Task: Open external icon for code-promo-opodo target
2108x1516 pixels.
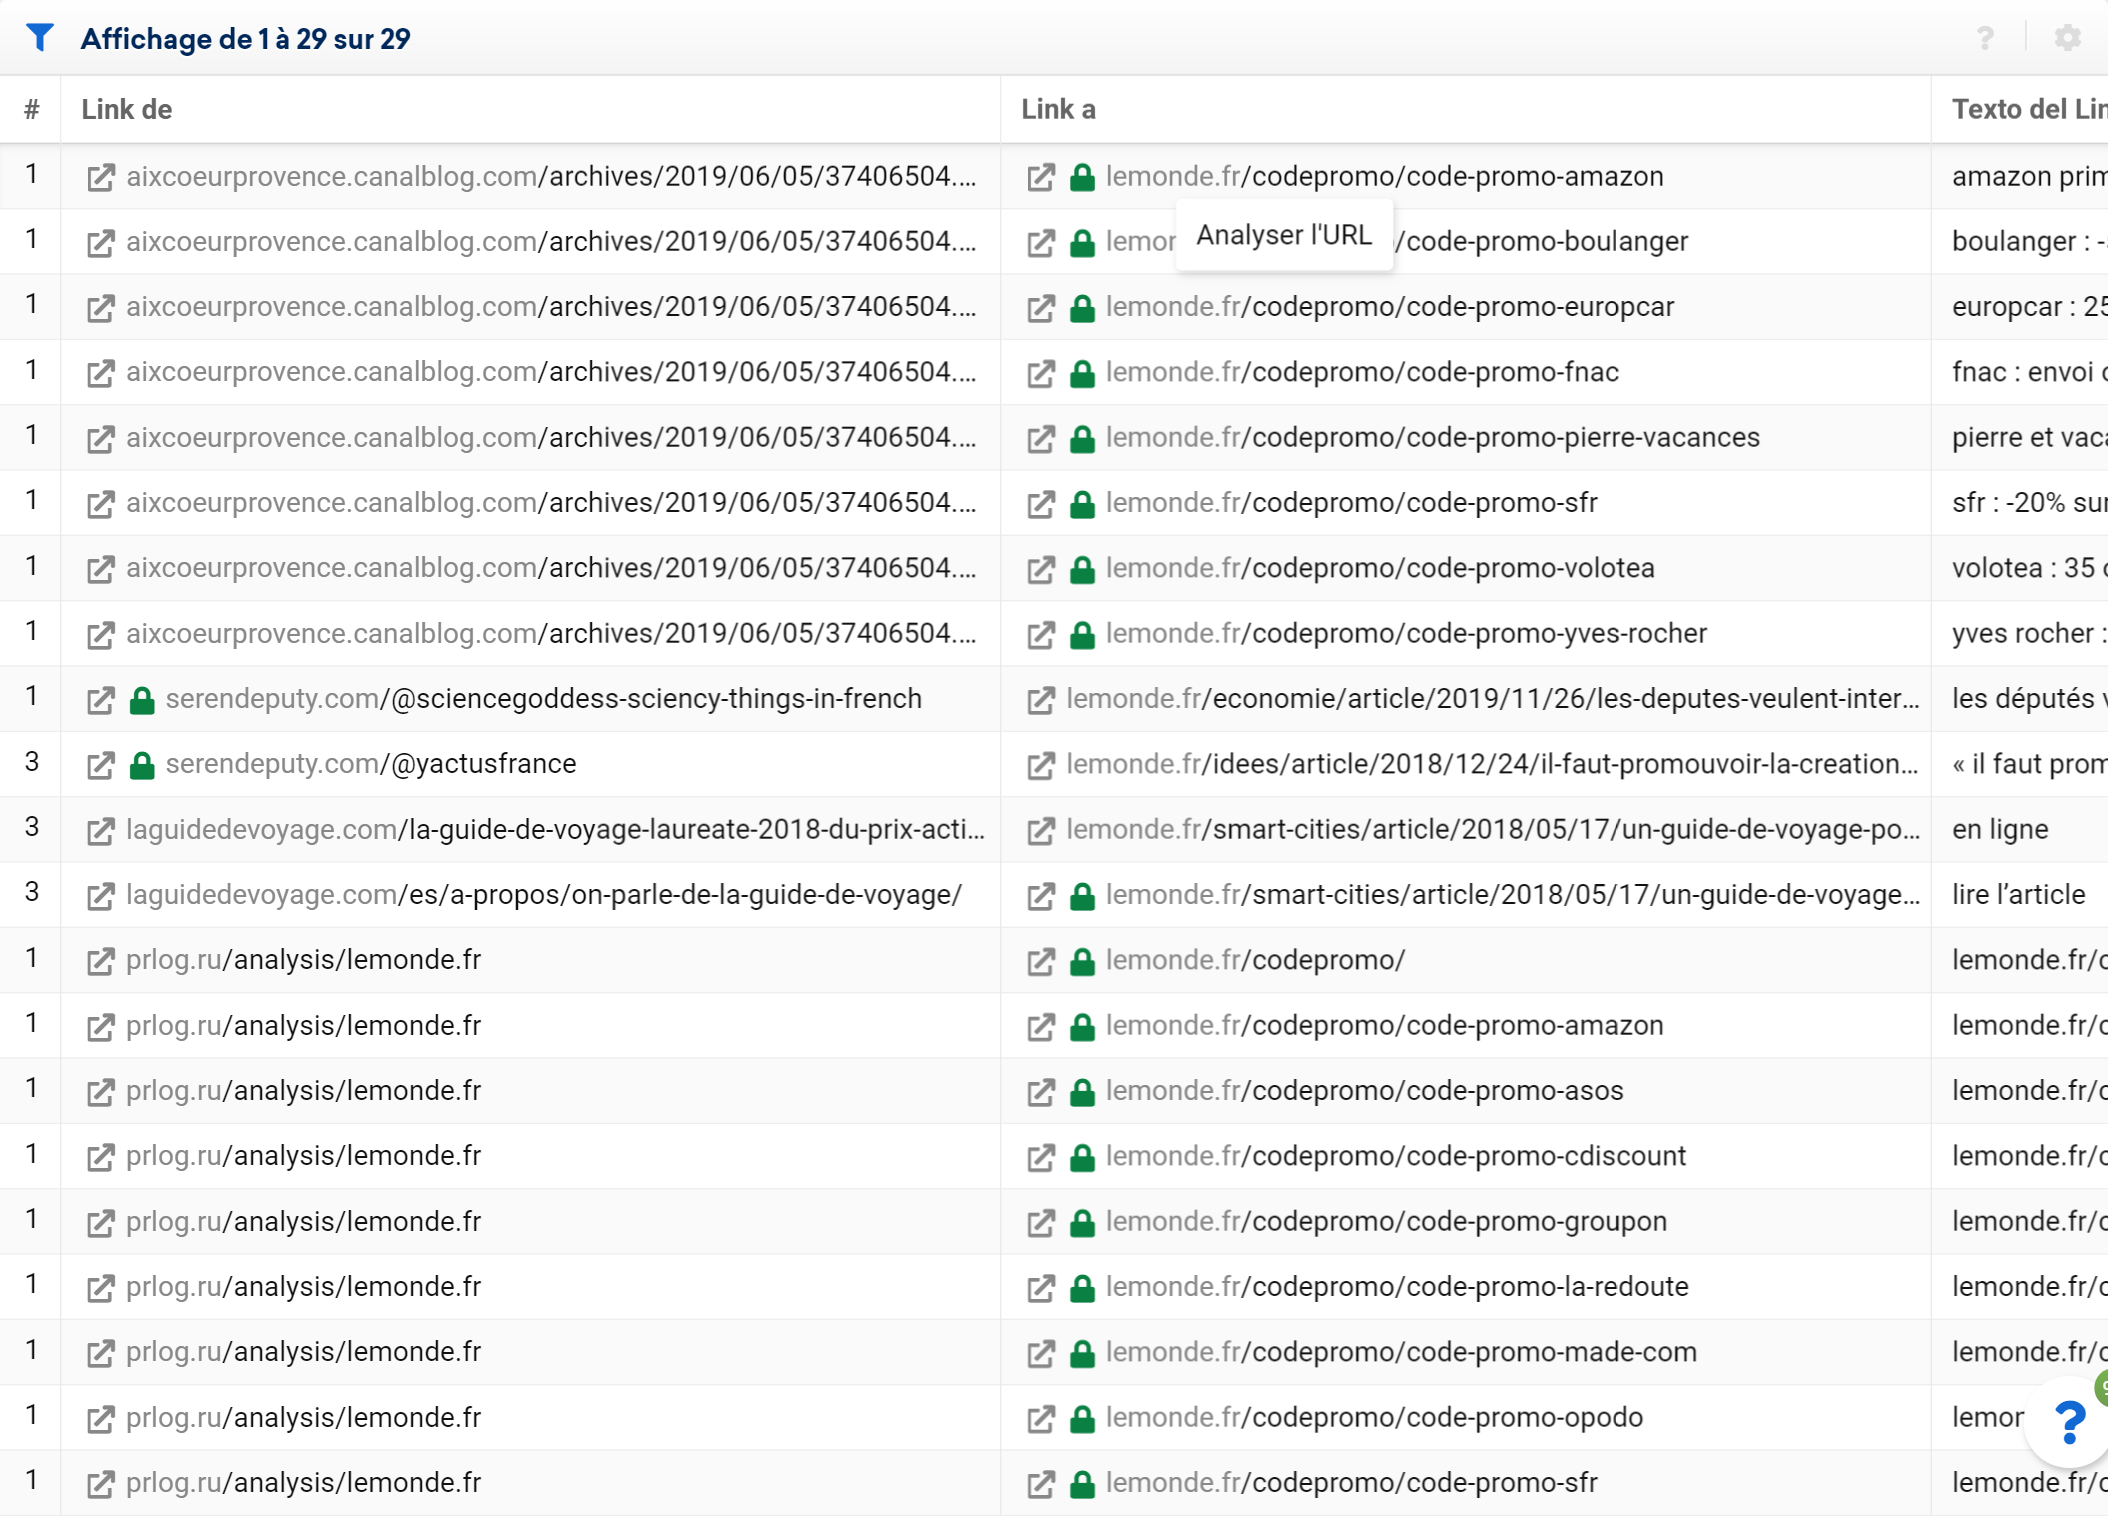Action: (x=1040, y=1418)
